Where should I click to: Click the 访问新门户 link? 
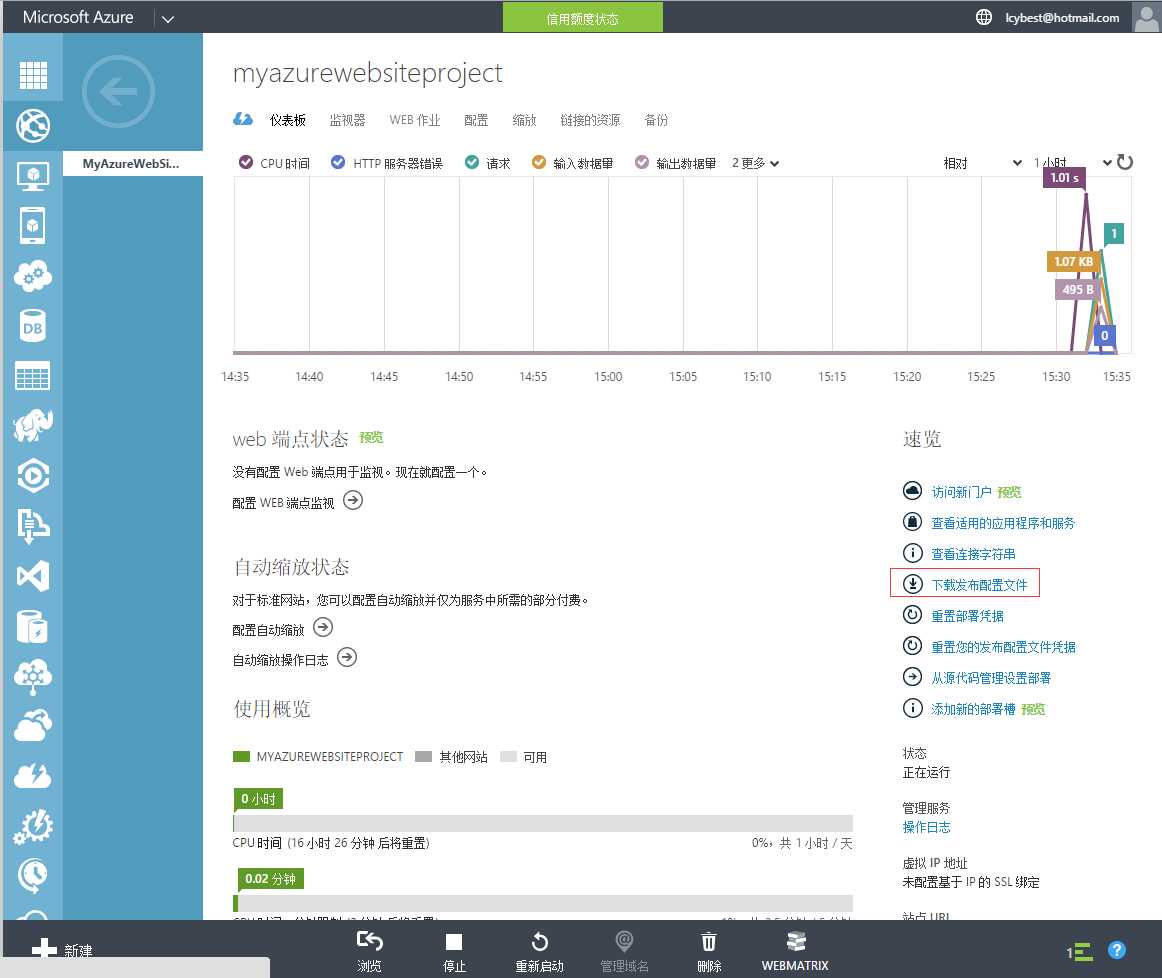pos(961,492)
